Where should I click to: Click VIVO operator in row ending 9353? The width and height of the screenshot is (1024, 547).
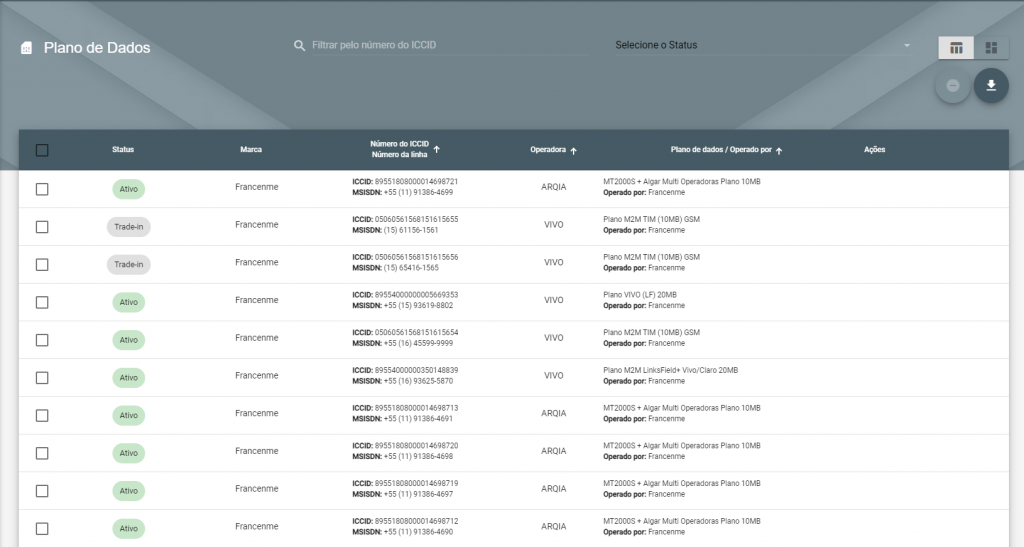(x=554, y=300)
